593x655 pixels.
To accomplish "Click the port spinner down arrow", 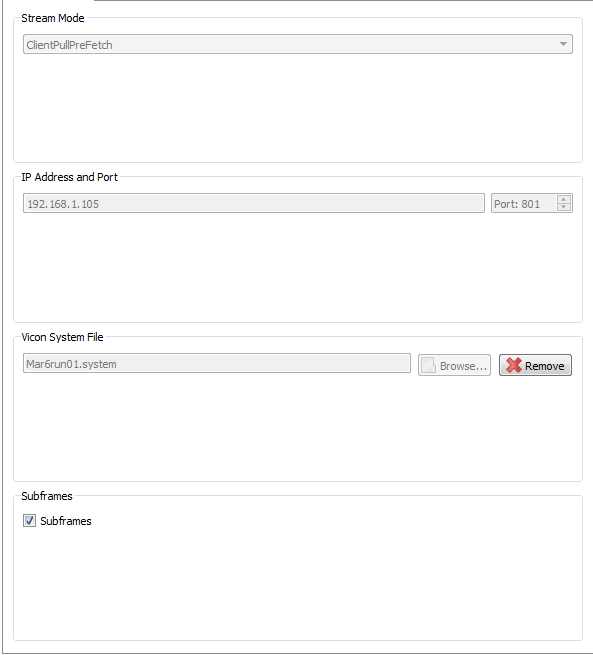I will [564, 207].
